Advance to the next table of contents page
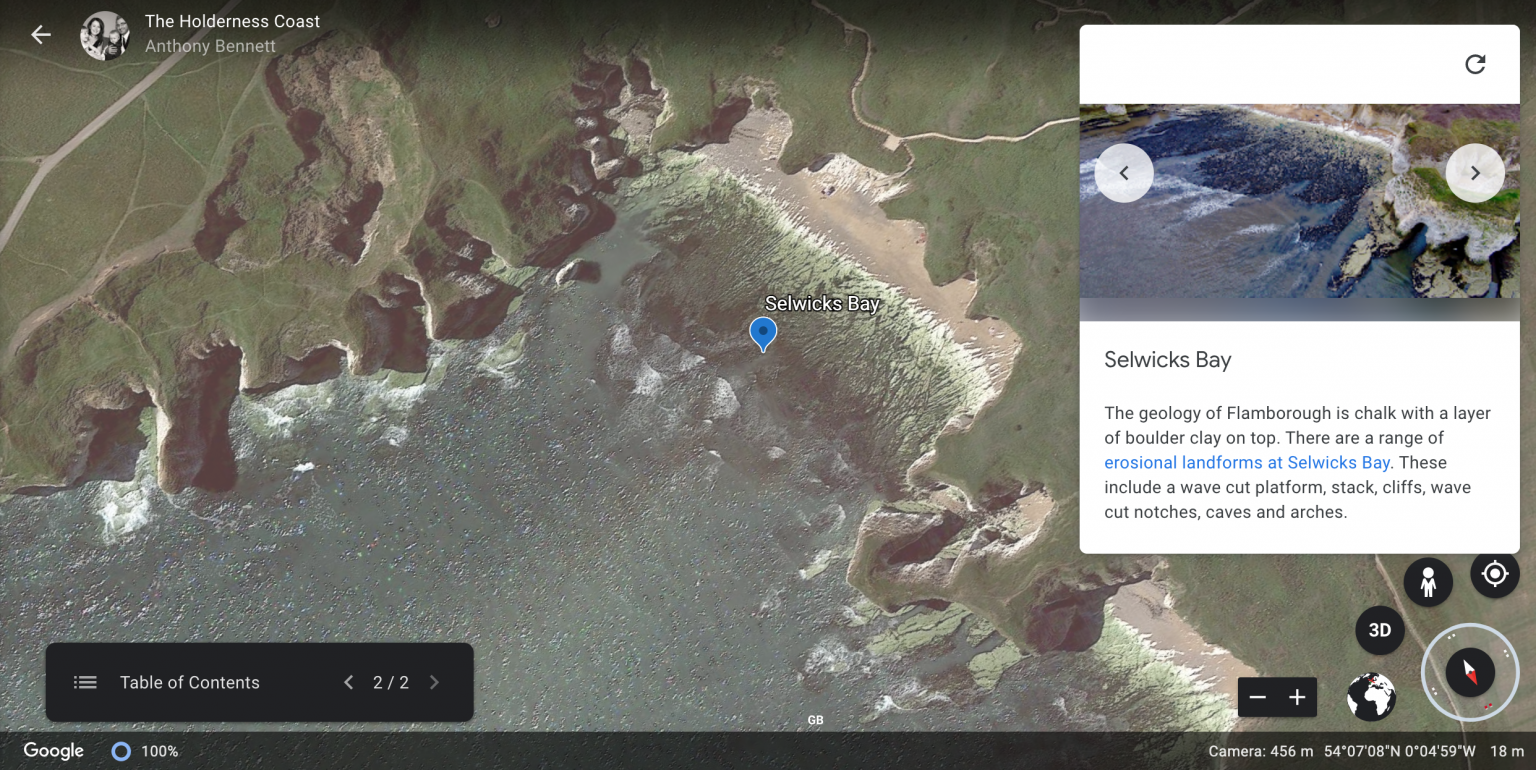The width and height of the screenshot is (1536, 770). 434,682
